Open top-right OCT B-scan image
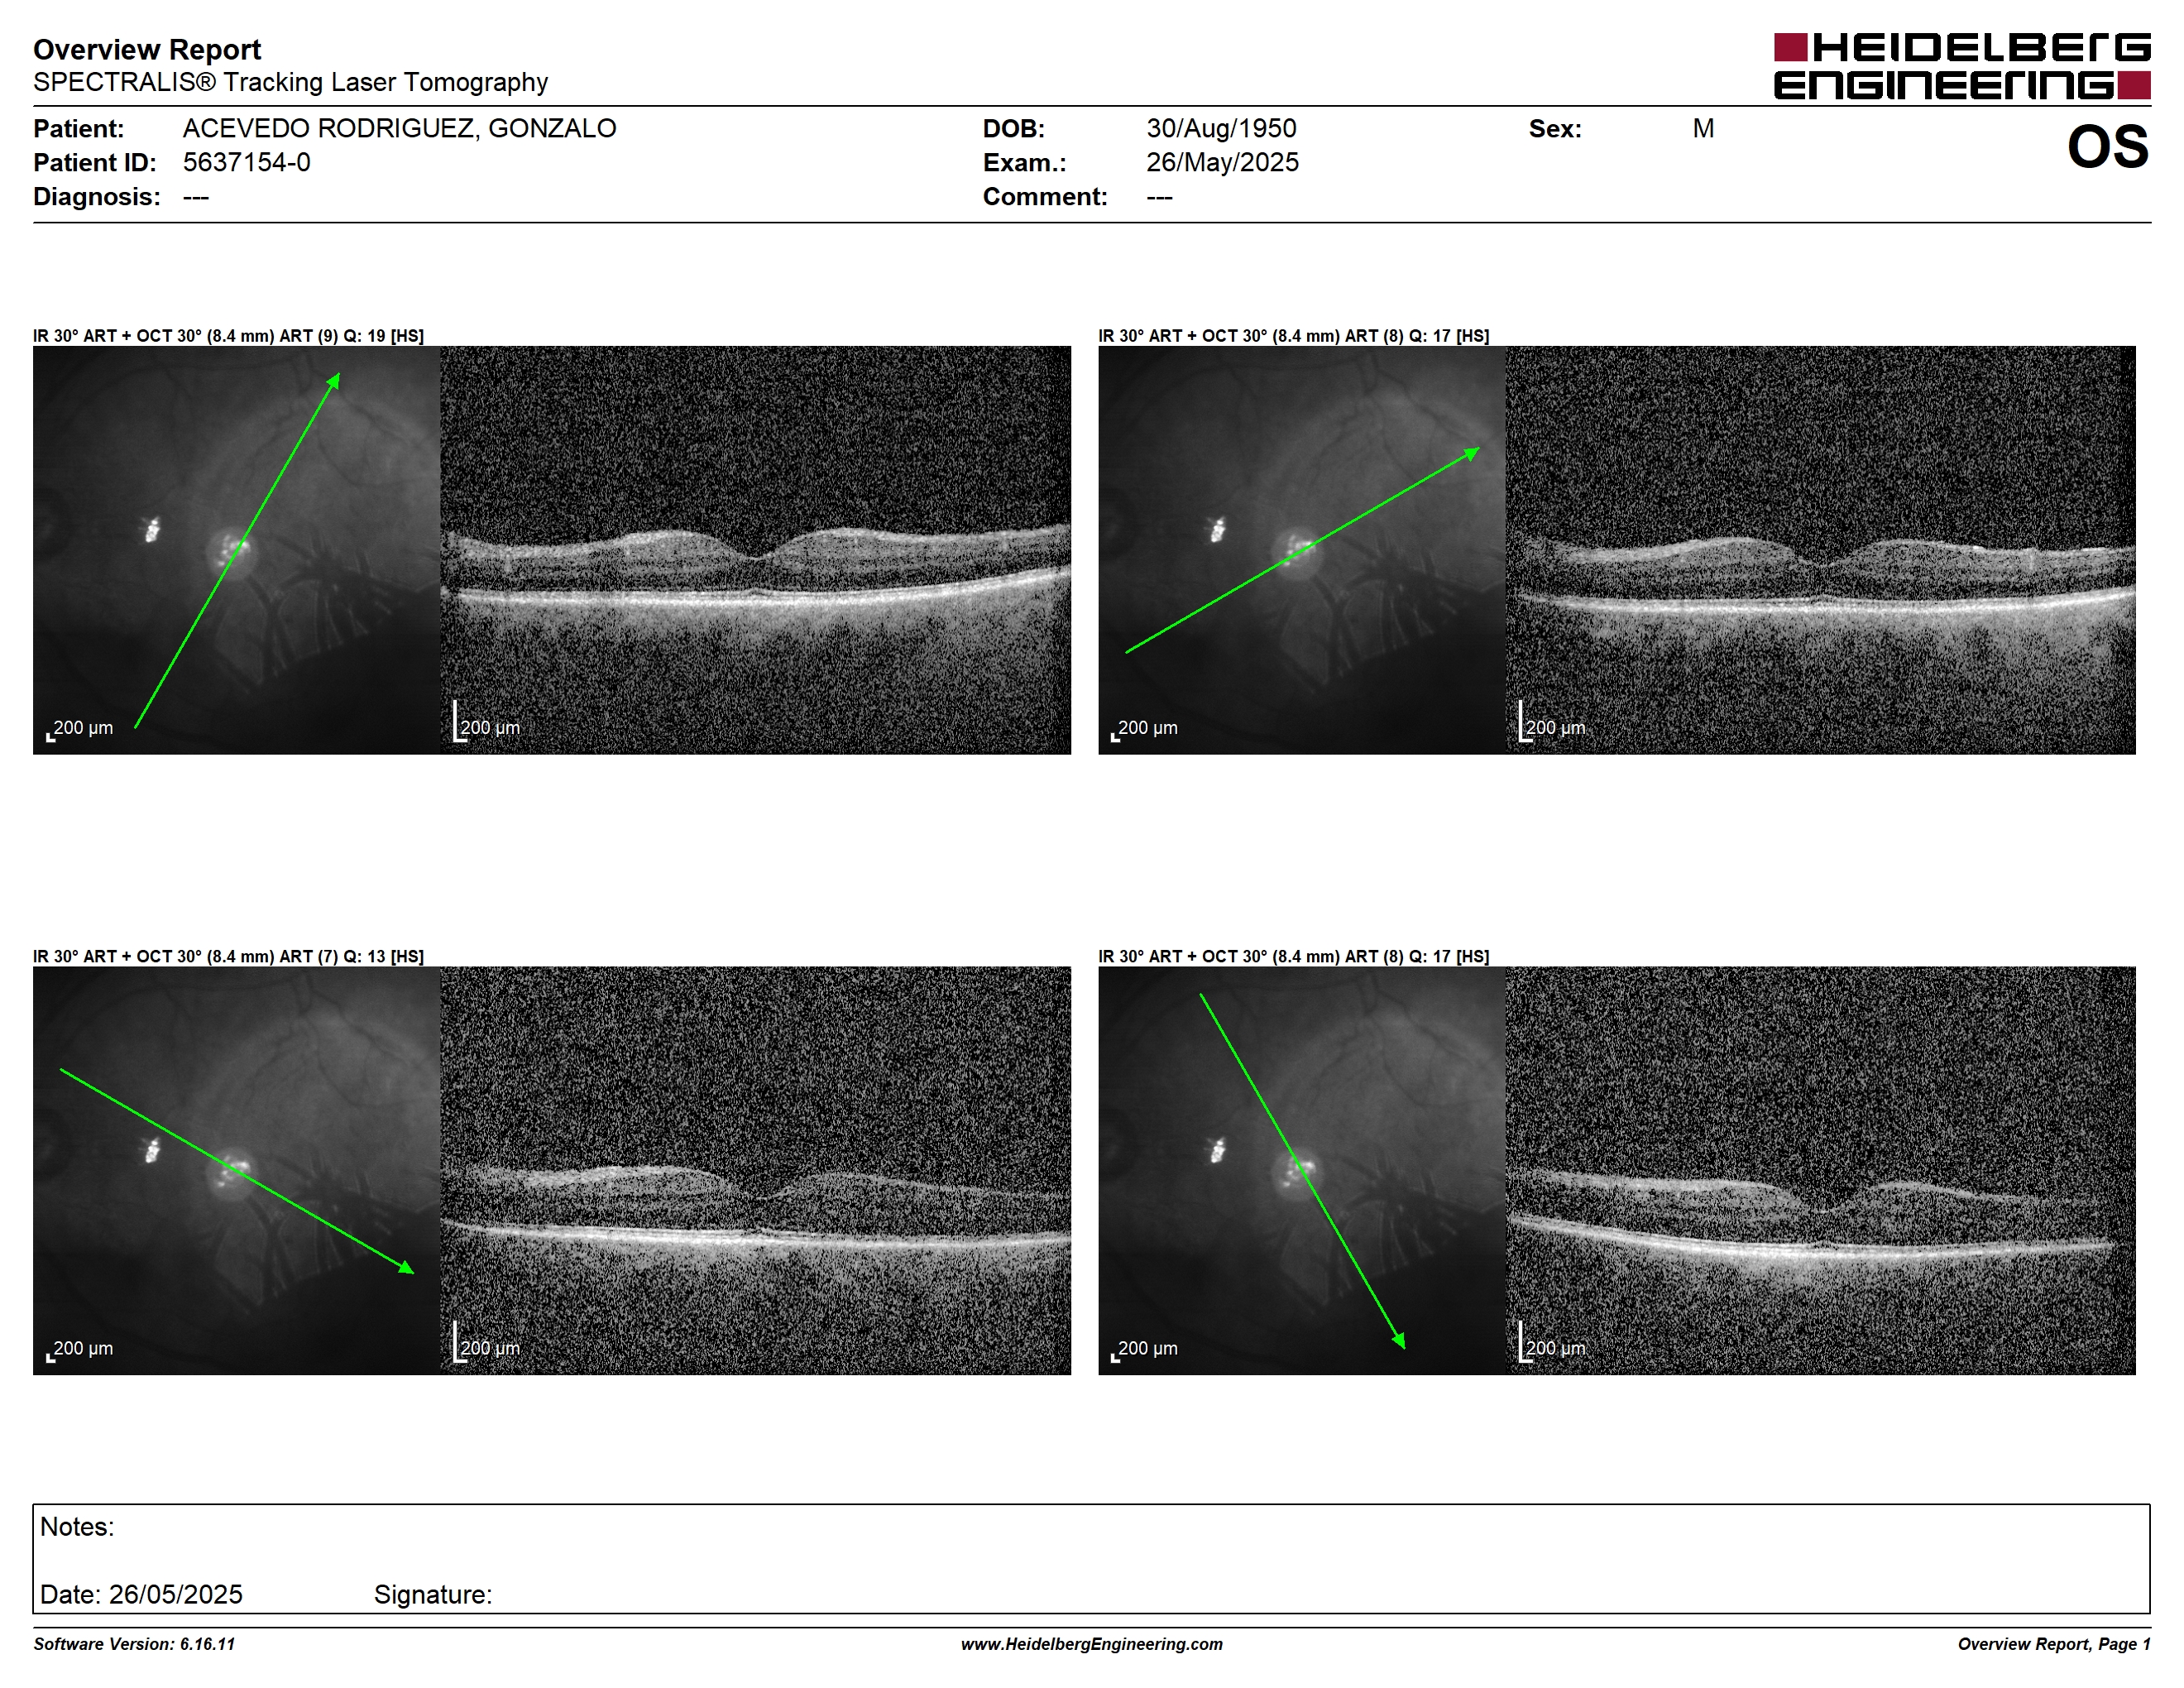This screenshot has height=1688, width=2184. 1820,550
